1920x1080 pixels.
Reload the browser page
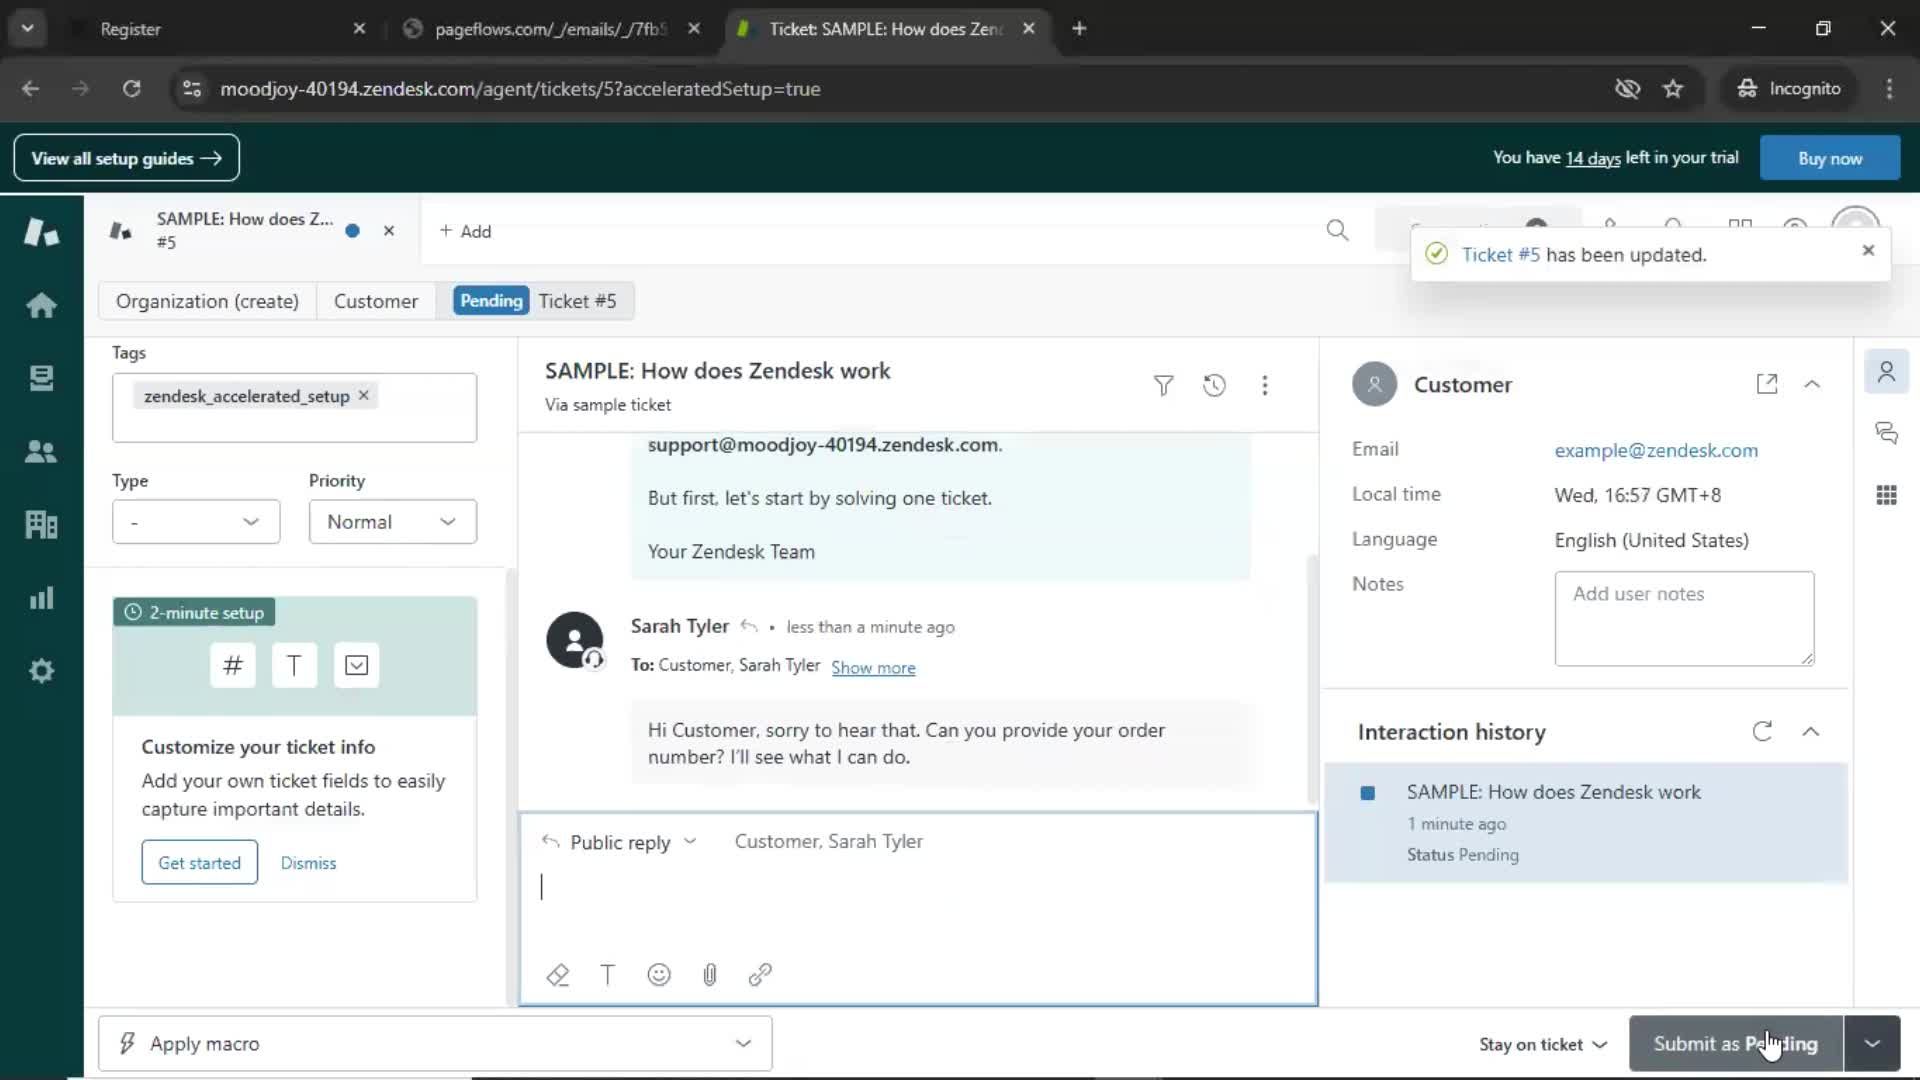(x=131, y=89)
